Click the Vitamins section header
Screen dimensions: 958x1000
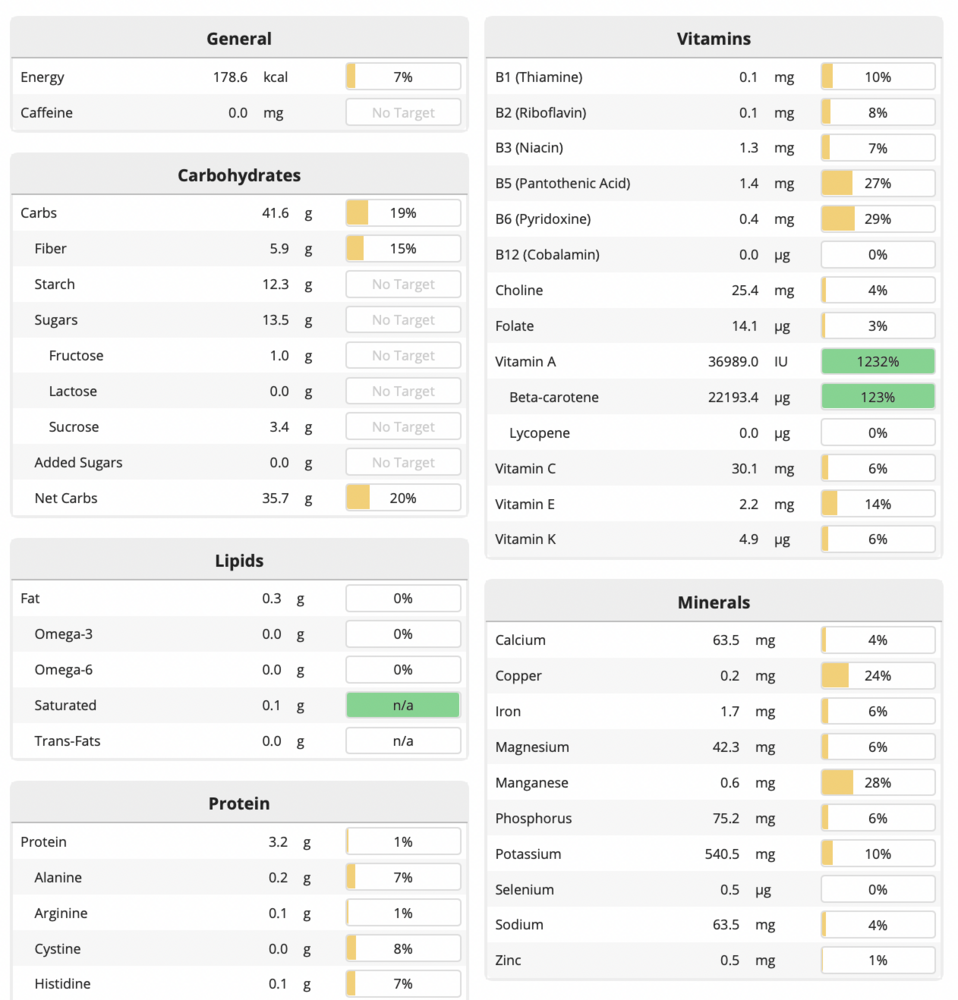[713, 39]
